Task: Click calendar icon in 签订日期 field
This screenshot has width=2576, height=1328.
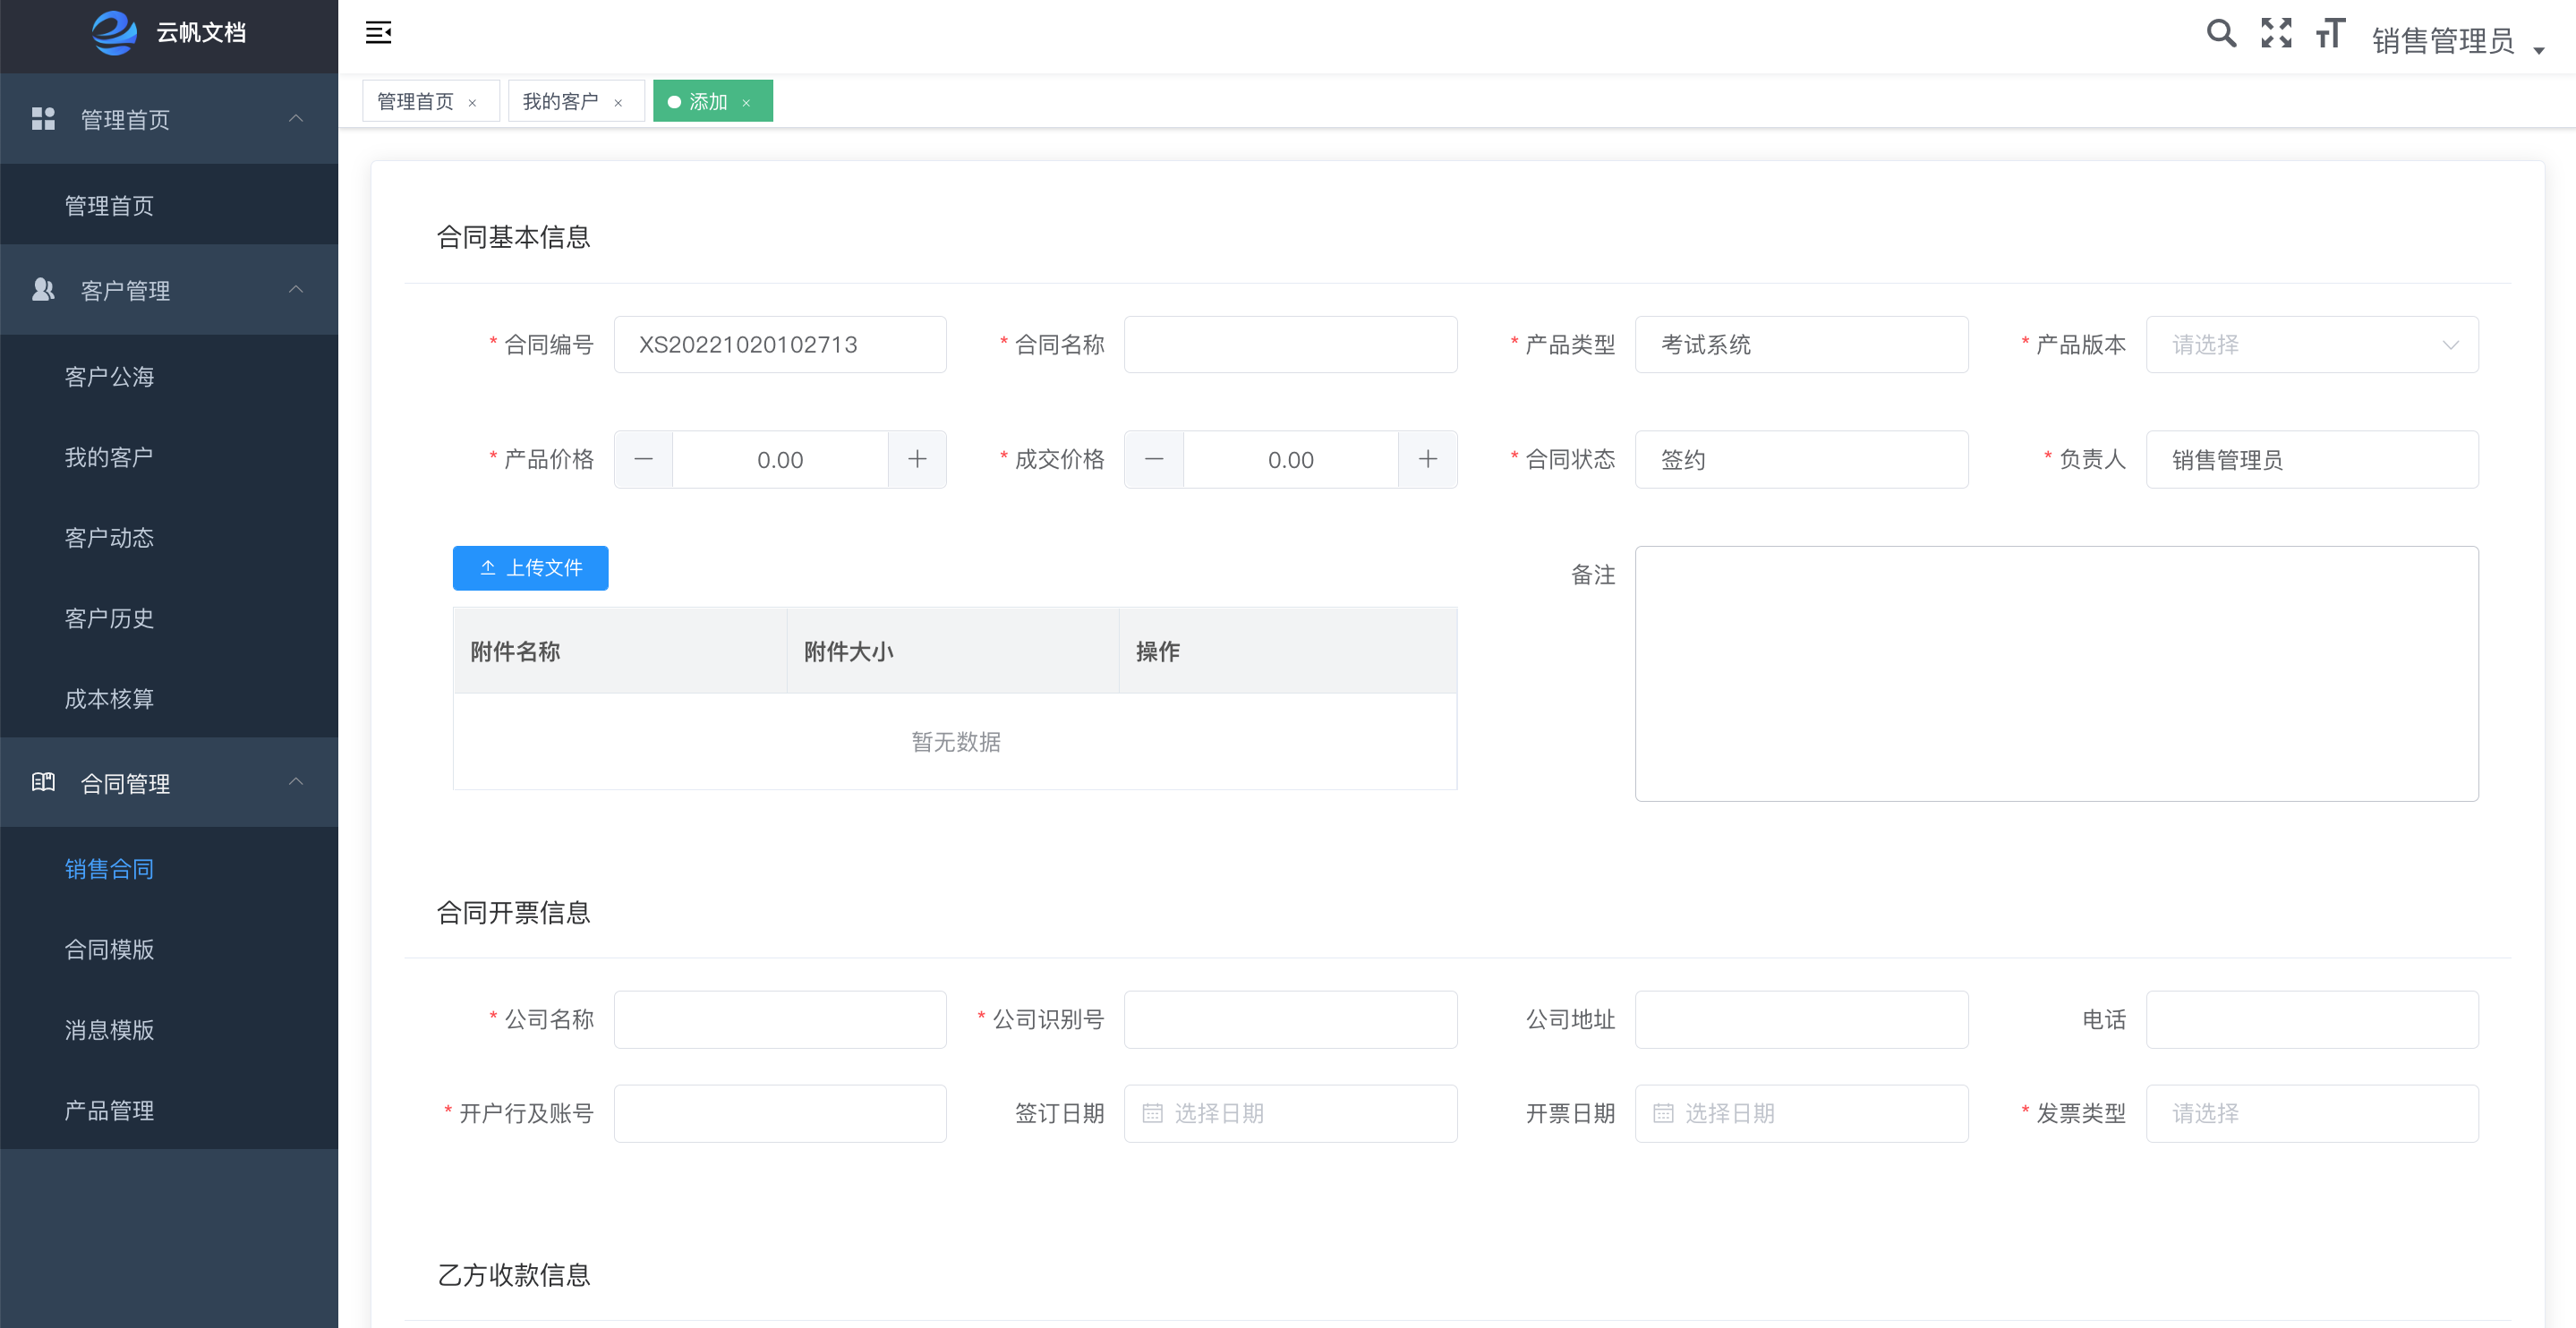Action: coord(1152,1113)
